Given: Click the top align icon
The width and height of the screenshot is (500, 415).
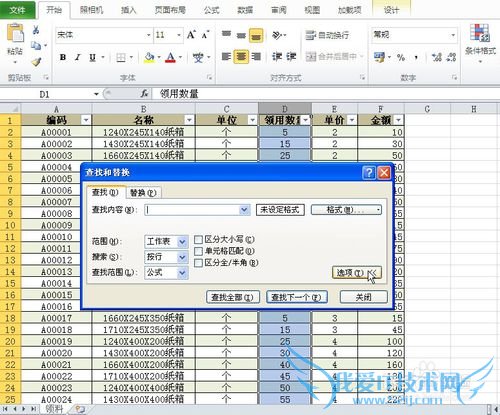Looking at the screenshot, I should 226,35.
